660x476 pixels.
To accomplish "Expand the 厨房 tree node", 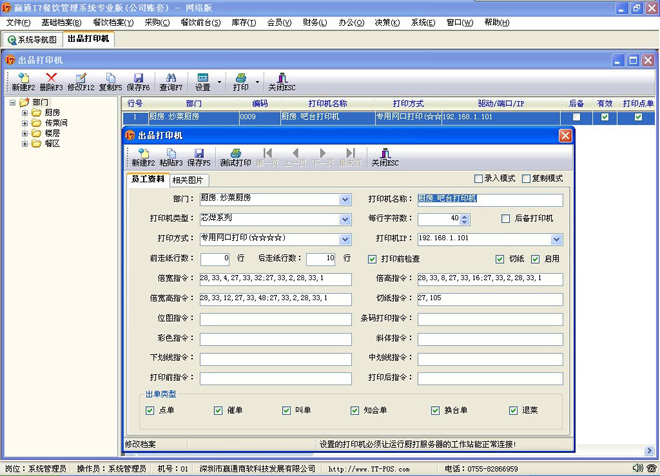I will click(24, 113).
